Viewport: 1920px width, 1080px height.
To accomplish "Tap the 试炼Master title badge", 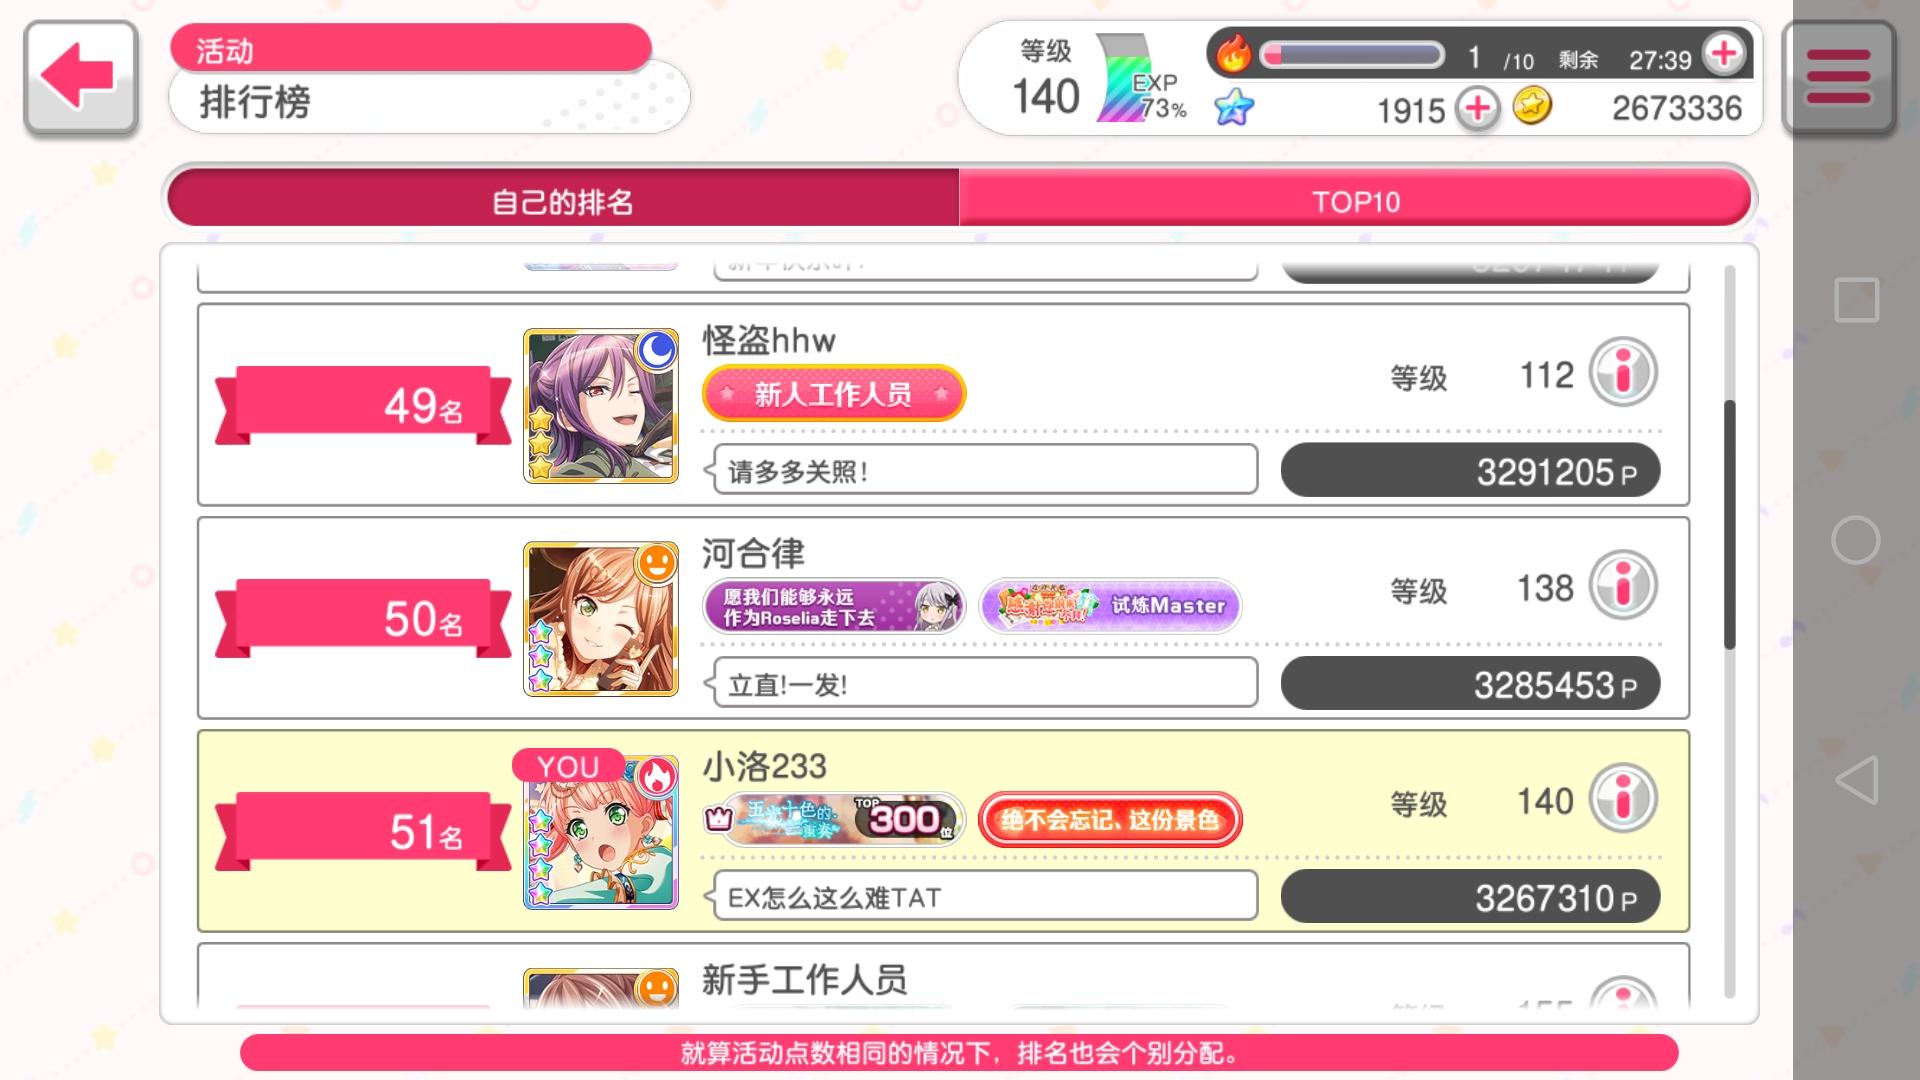I will pos(1110,606).
